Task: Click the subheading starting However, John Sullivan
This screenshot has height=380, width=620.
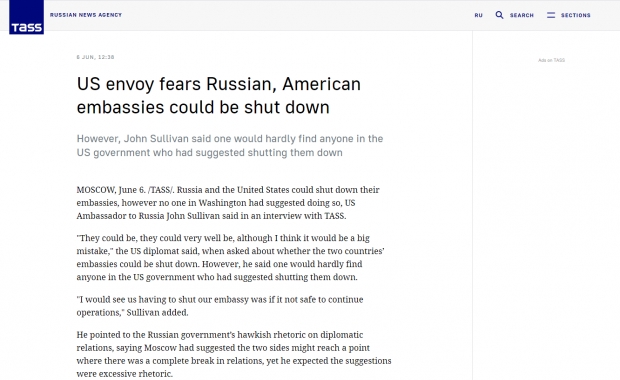Action: pos(230,146)
